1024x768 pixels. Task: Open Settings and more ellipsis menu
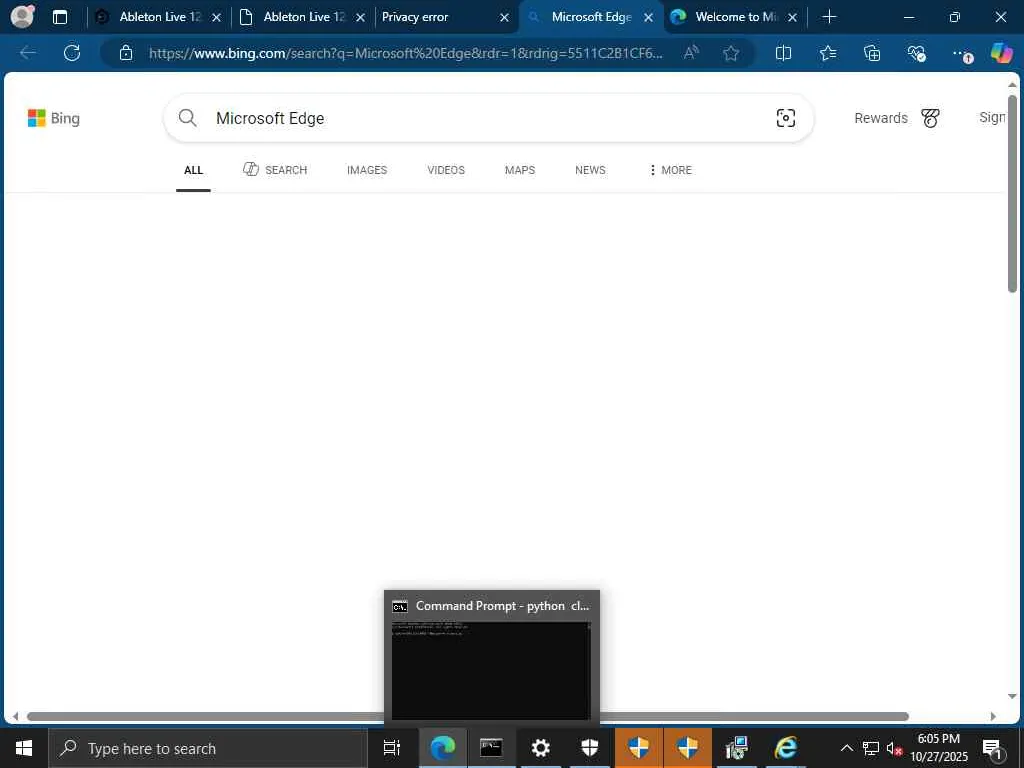961,54
